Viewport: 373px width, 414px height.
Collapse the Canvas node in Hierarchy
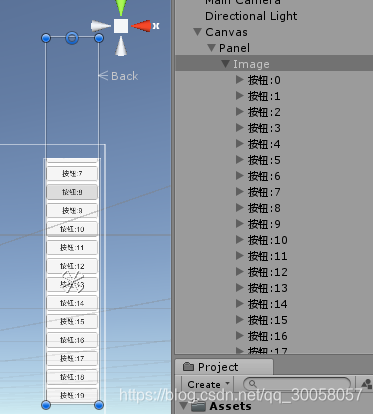click(x=198, y=32)
